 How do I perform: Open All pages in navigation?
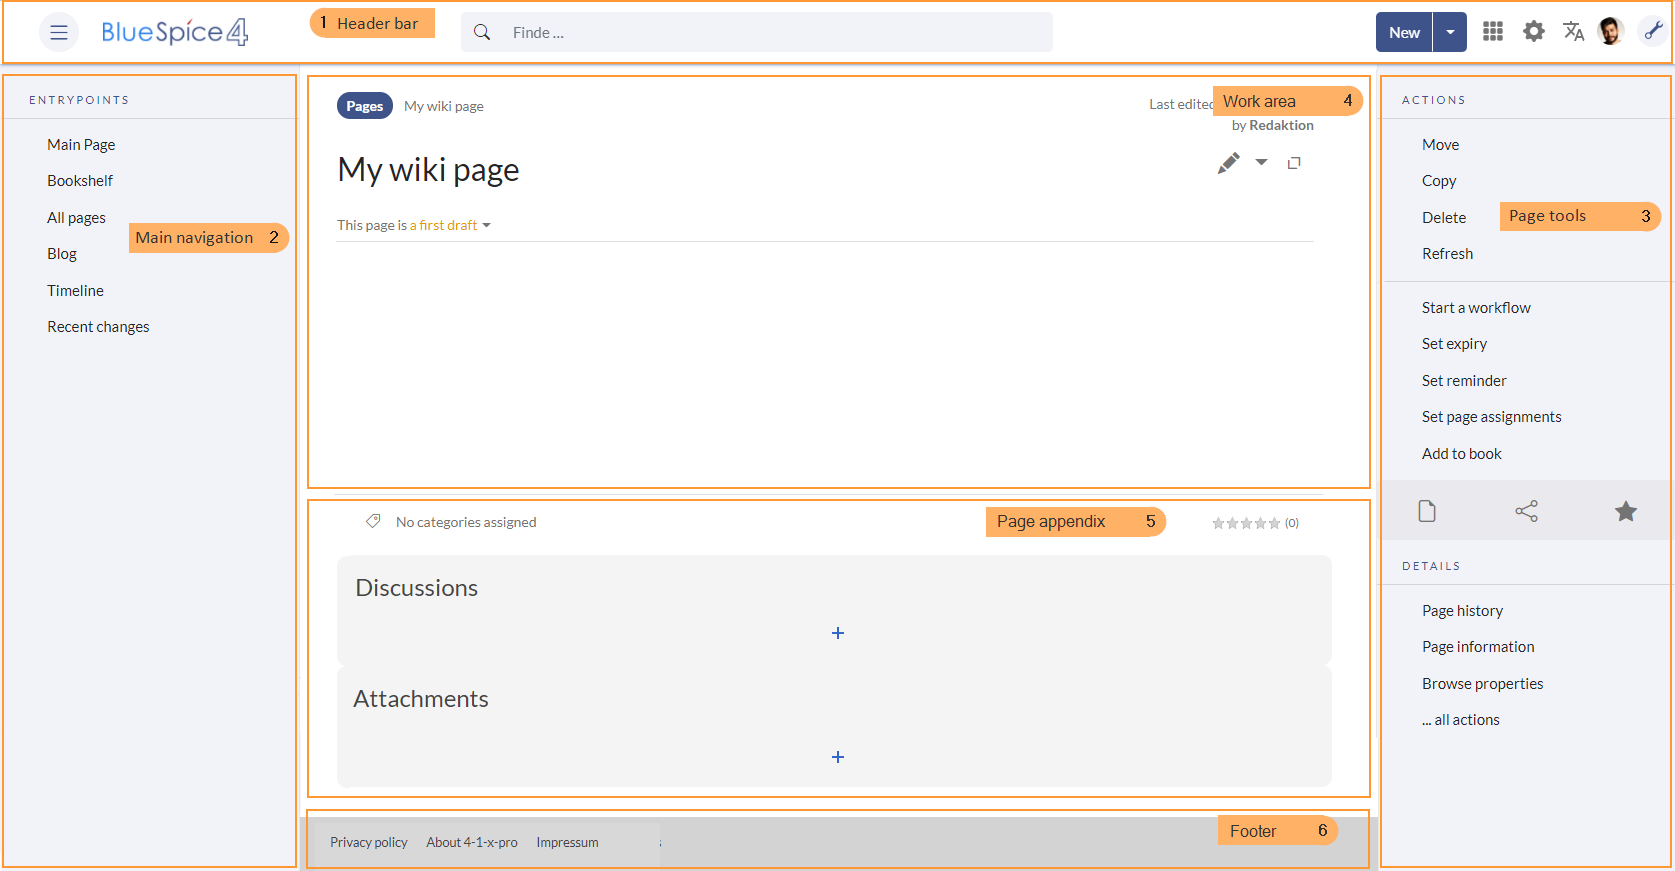(x=76, y=218)
